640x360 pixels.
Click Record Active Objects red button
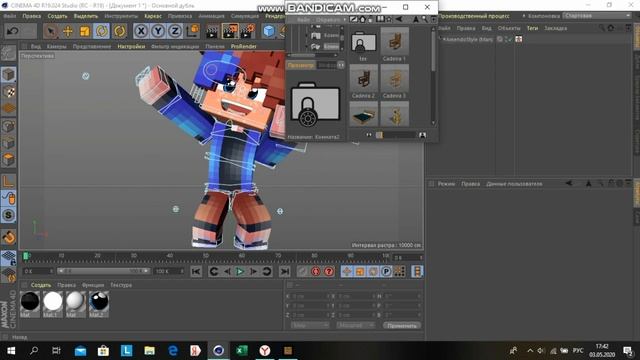[316, 271]
